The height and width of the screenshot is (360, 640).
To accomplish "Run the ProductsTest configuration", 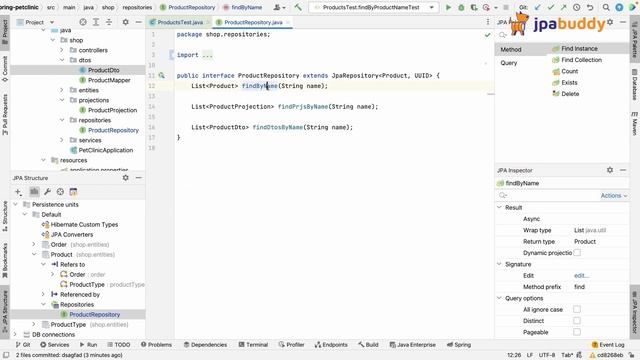I will [448, 7].
